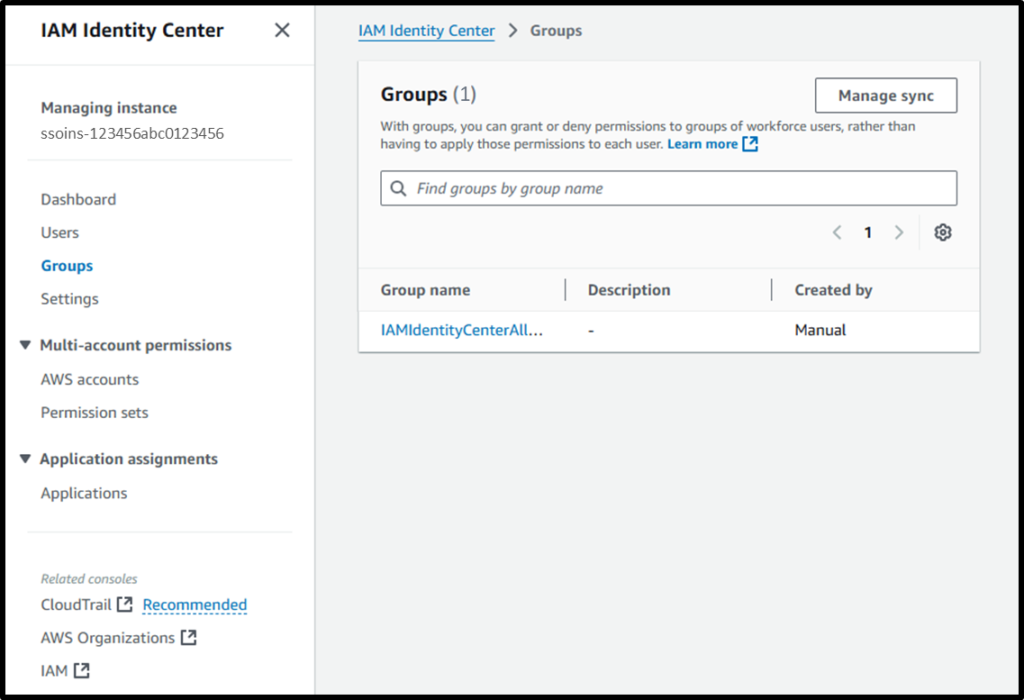
Task: Collapse Multi-account permissions section
Action: [x=25, y=345]
